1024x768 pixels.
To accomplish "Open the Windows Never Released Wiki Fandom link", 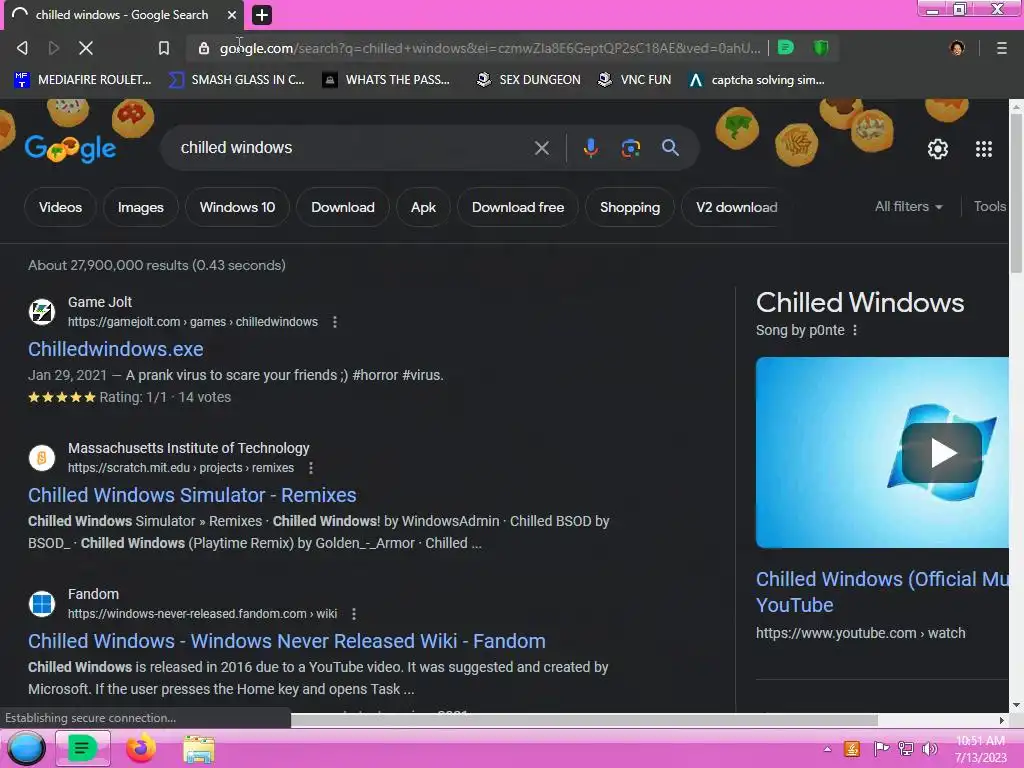I will [287, 641].
